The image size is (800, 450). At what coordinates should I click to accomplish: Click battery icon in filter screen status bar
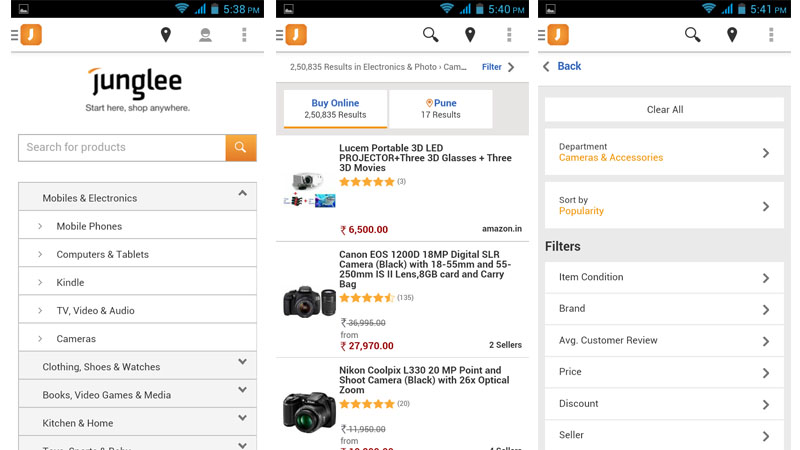(741, 9)
